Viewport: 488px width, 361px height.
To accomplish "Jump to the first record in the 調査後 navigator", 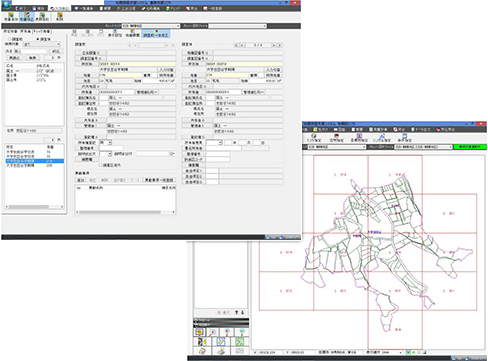I will click(237, 45).
